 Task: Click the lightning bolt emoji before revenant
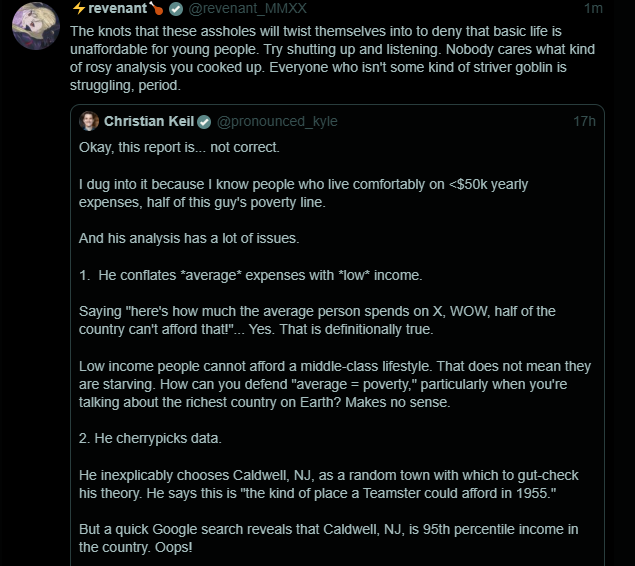point(78,8)
